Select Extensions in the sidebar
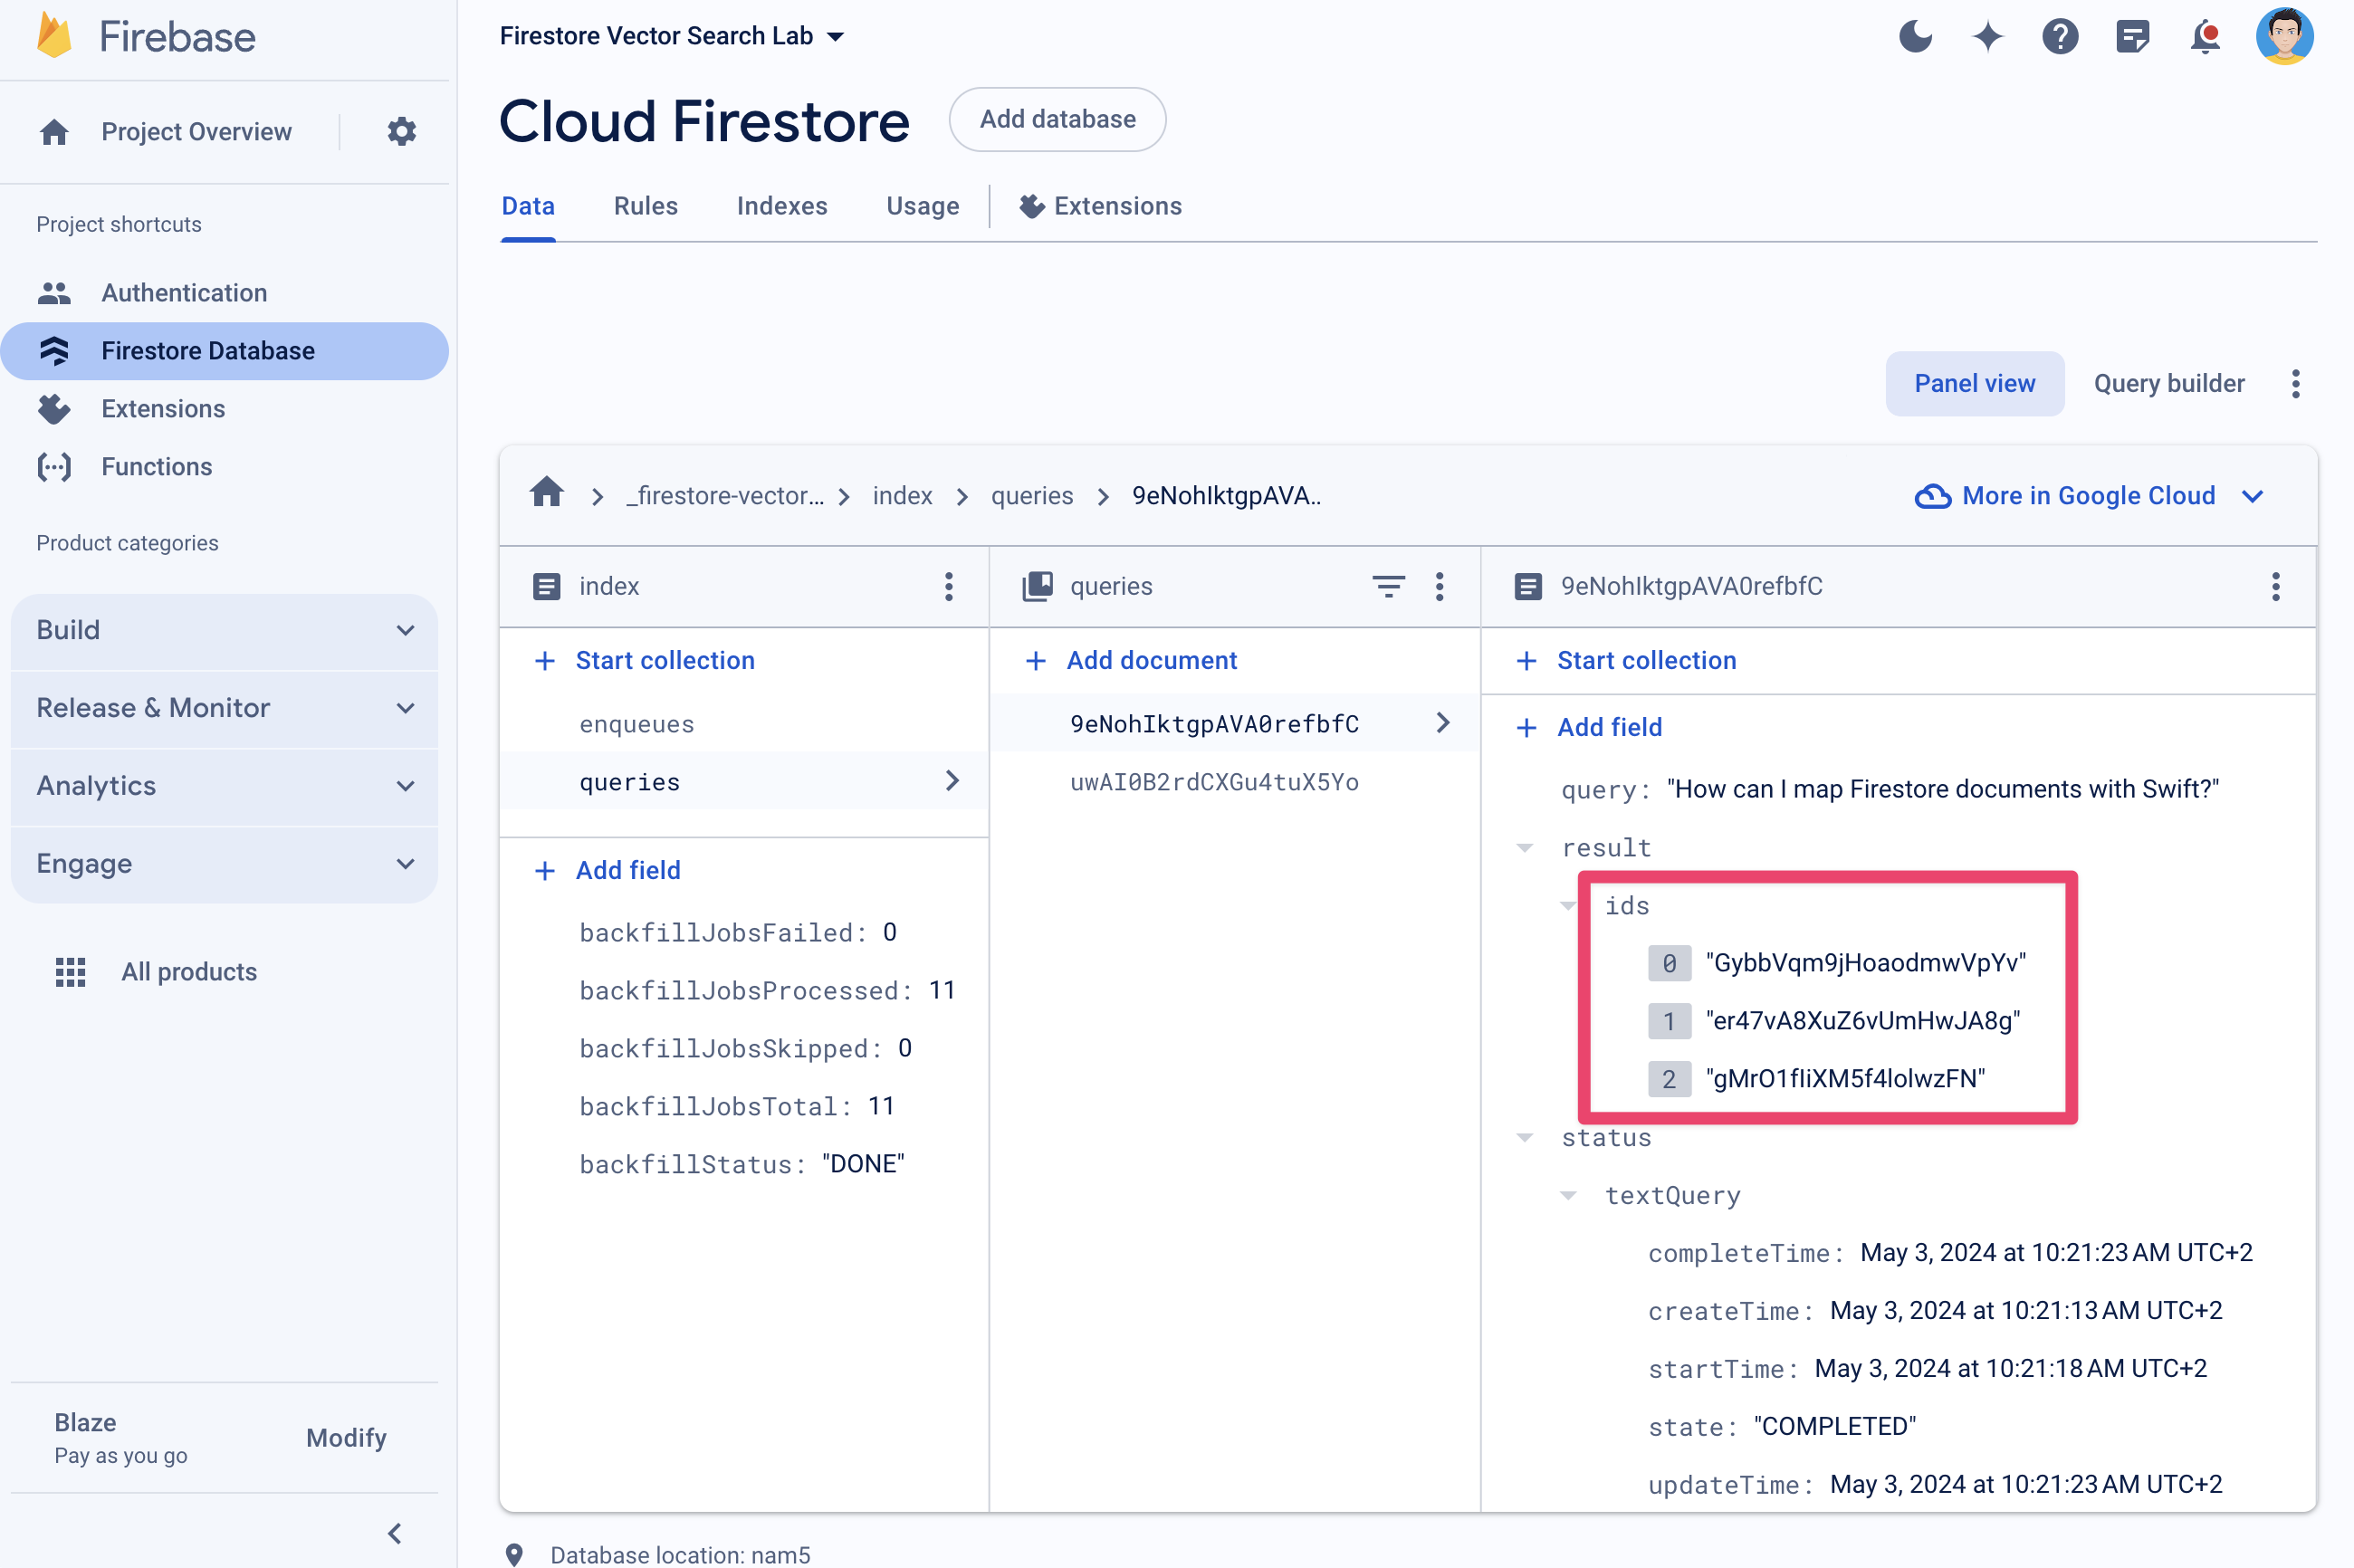Screen dimensions: 2354x1568 163,407
